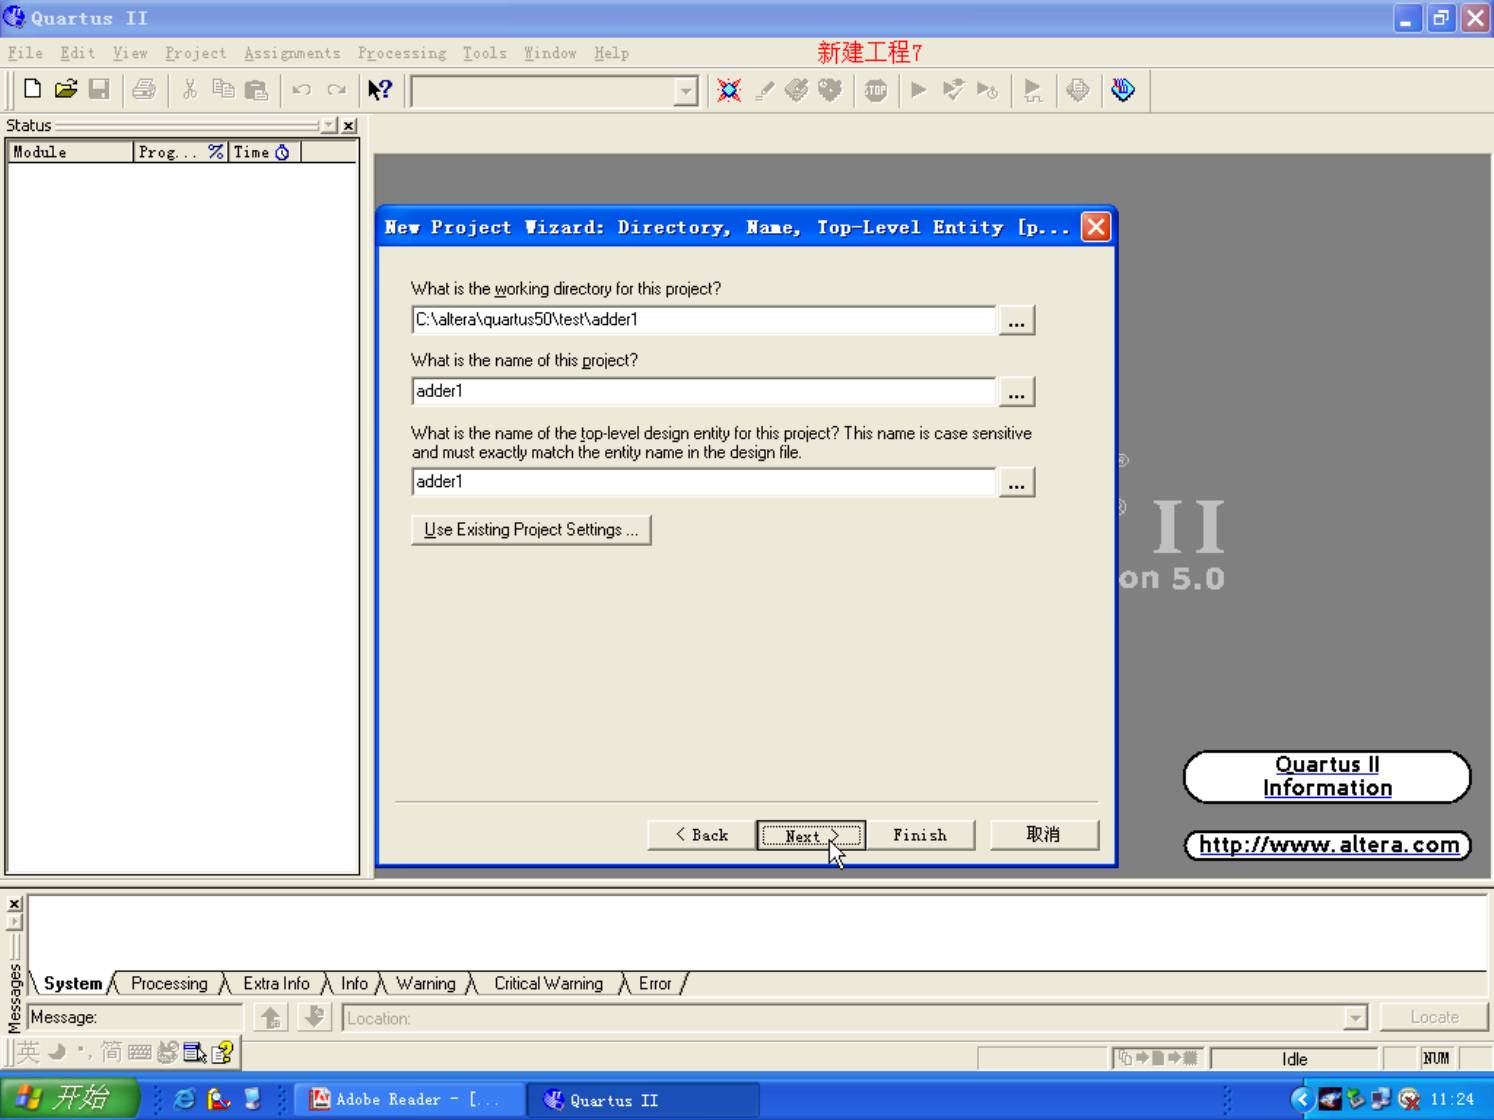Viewport: 1494px width, 1120px height.
Task: Open the Settings icon next to entity dropdown
Action: 729,90
